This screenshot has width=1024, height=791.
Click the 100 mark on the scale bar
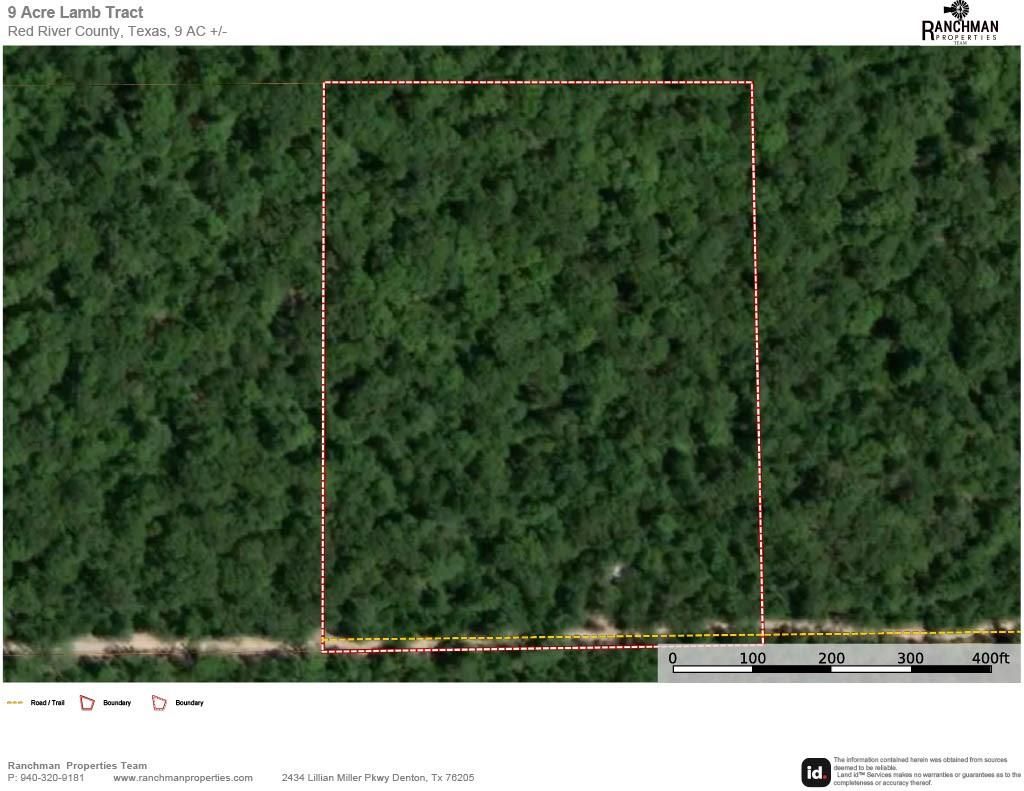[x=753, y=658]
